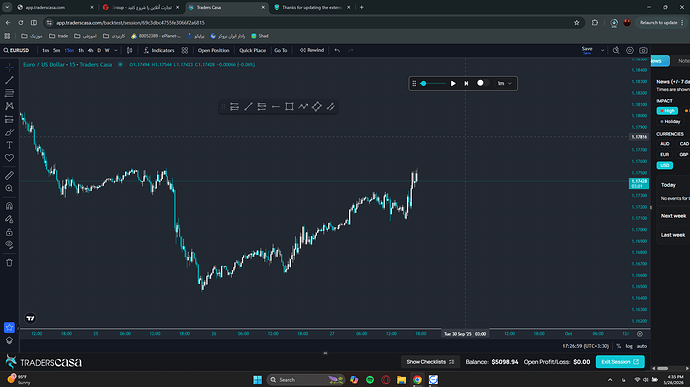Select the ruler measure tool
This screenshot has height=387, width=690.
pos(9,175)
